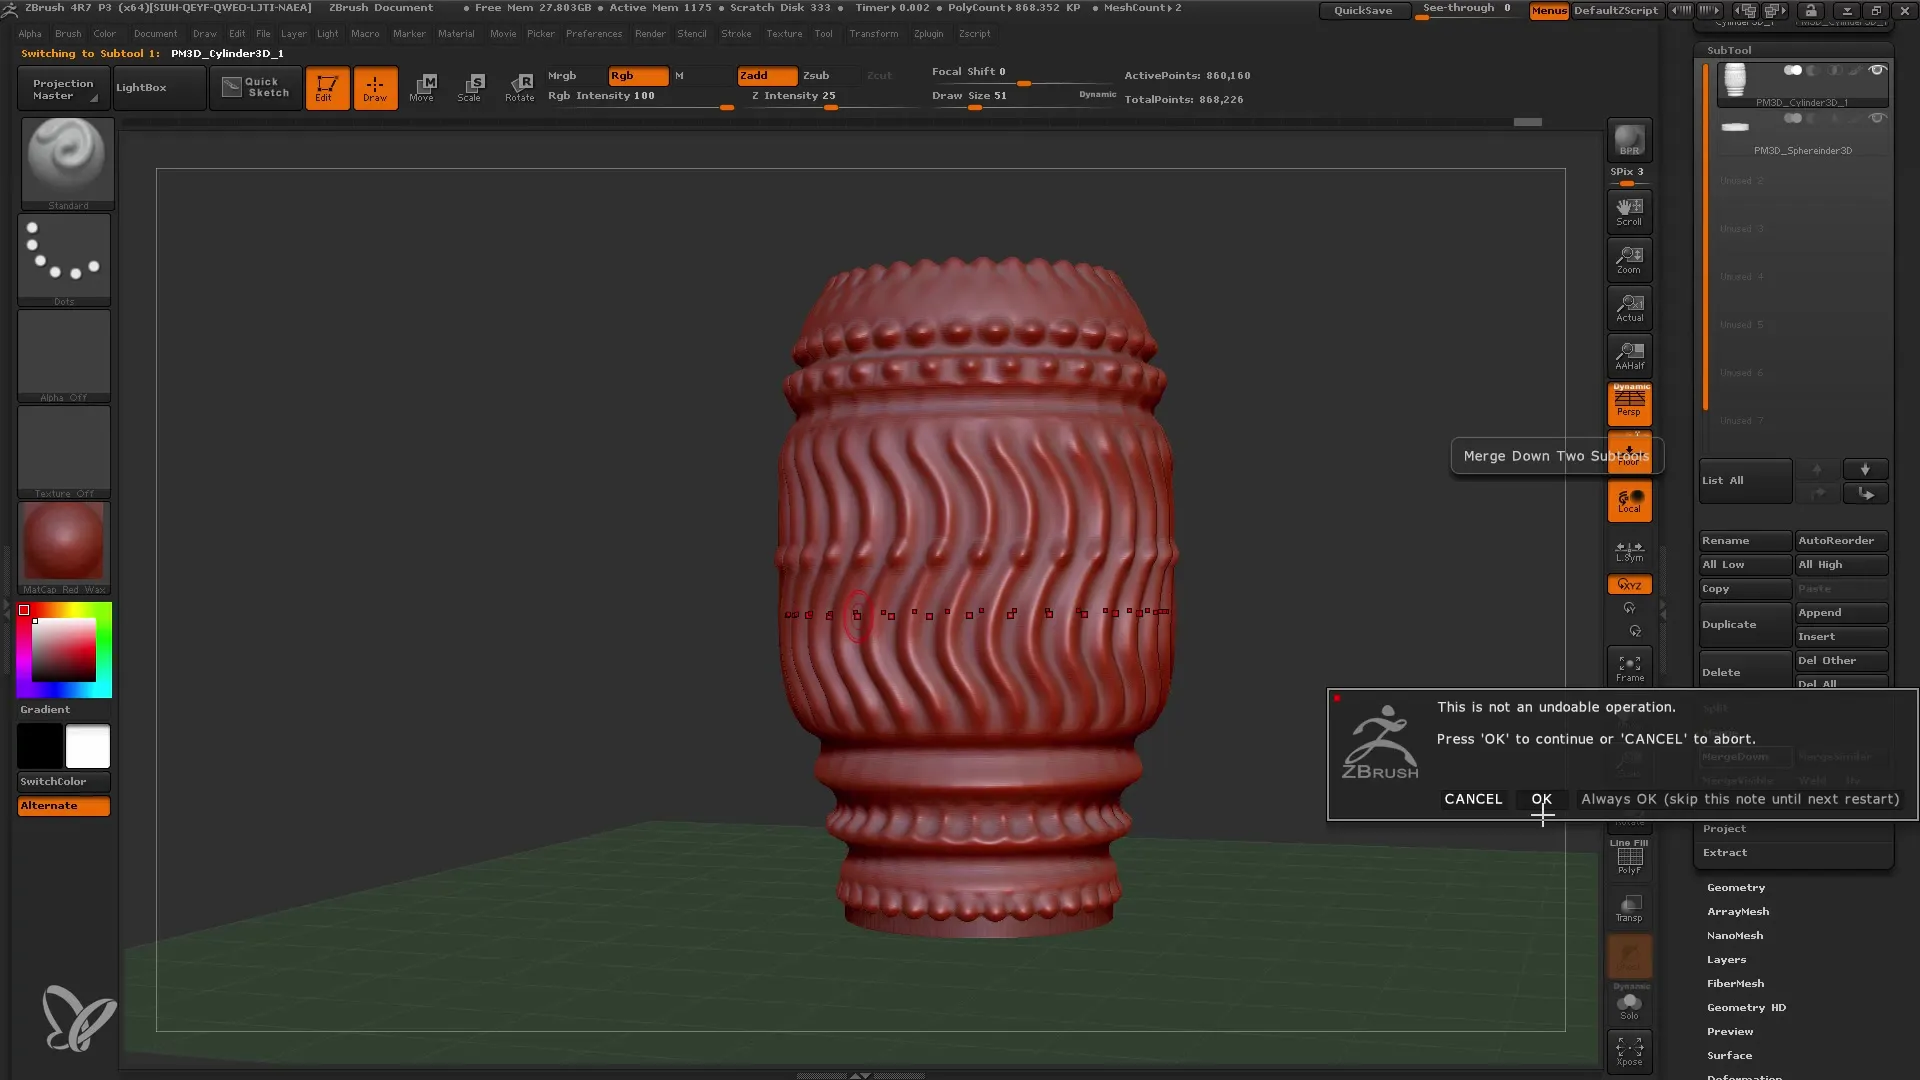The width and height of the screenshot is (1920, 1080).
Task: Expand the Geometry section
Action: tap(1735, 886)
